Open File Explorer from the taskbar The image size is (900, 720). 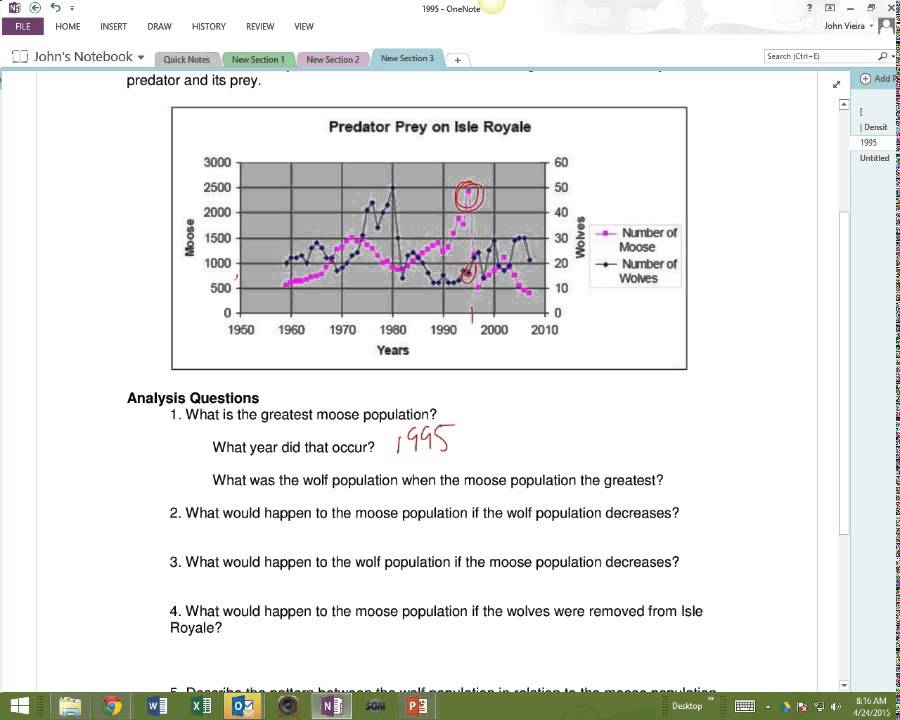[x=70, y=706]
